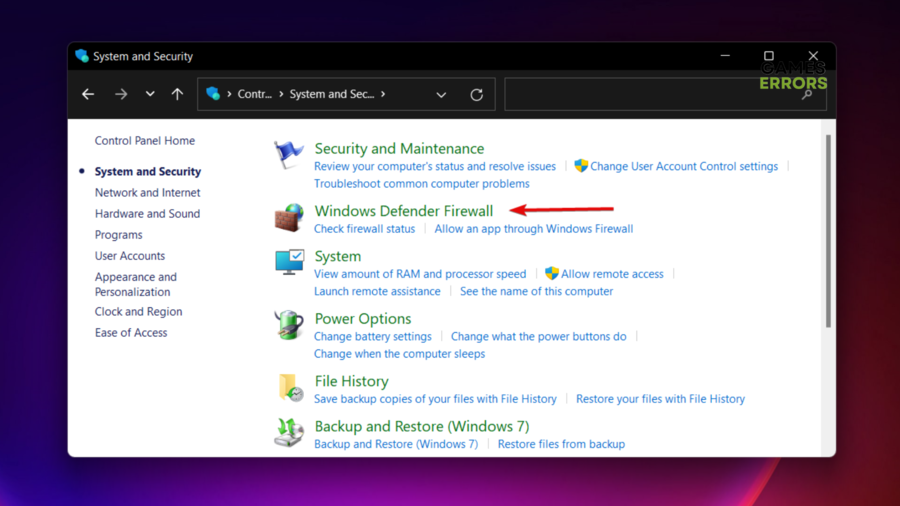Viewport: 900px width, 506px height.
Task: Click the File History folder icon
Action: pyautogui.click(x=289, y=387)
